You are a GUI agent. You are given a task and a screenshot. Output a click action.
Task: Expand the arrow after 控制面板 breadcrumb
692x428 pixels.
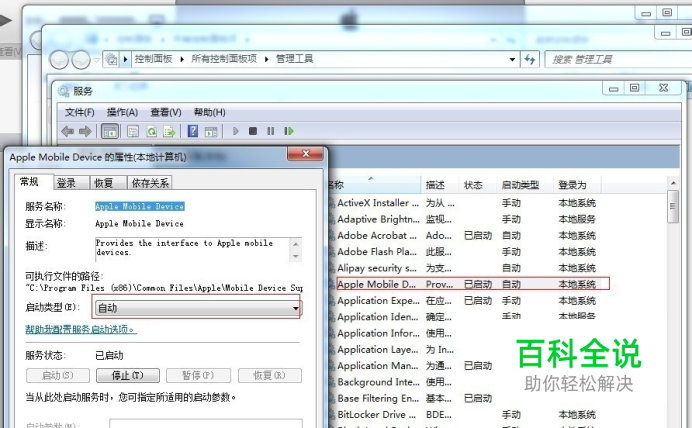182,59
